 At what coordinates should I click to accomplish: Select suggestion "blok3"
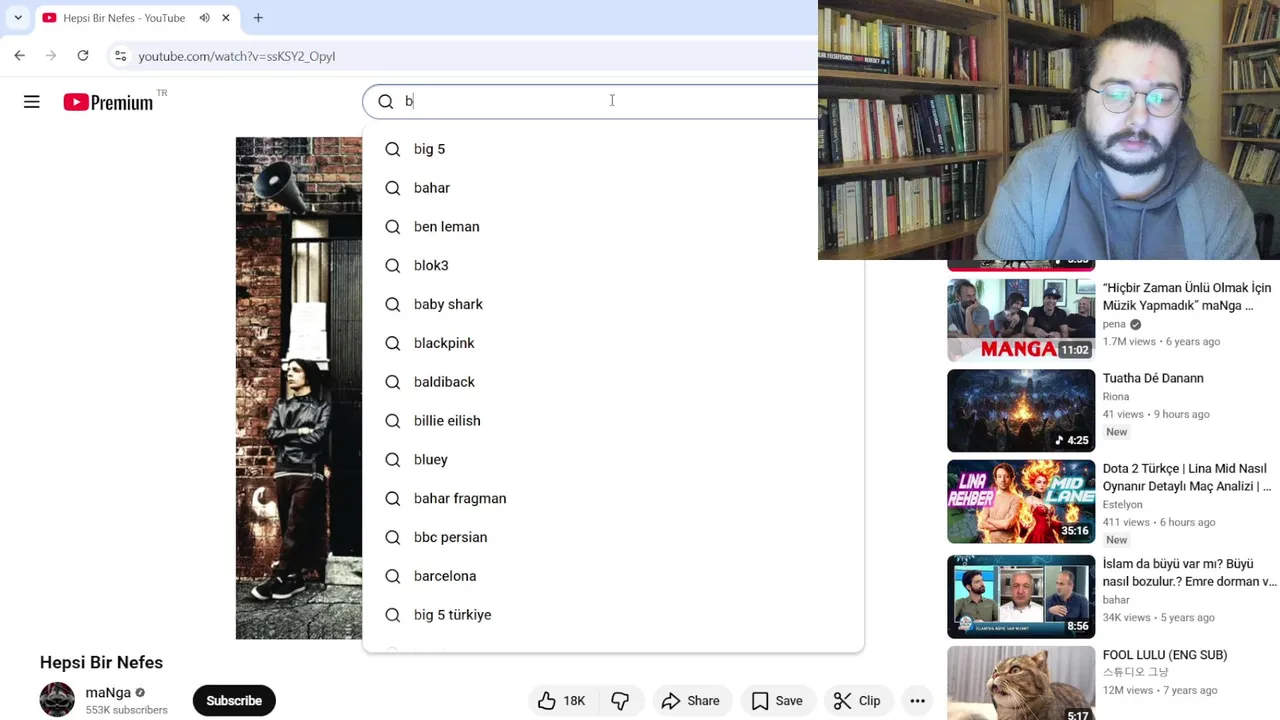613,265
